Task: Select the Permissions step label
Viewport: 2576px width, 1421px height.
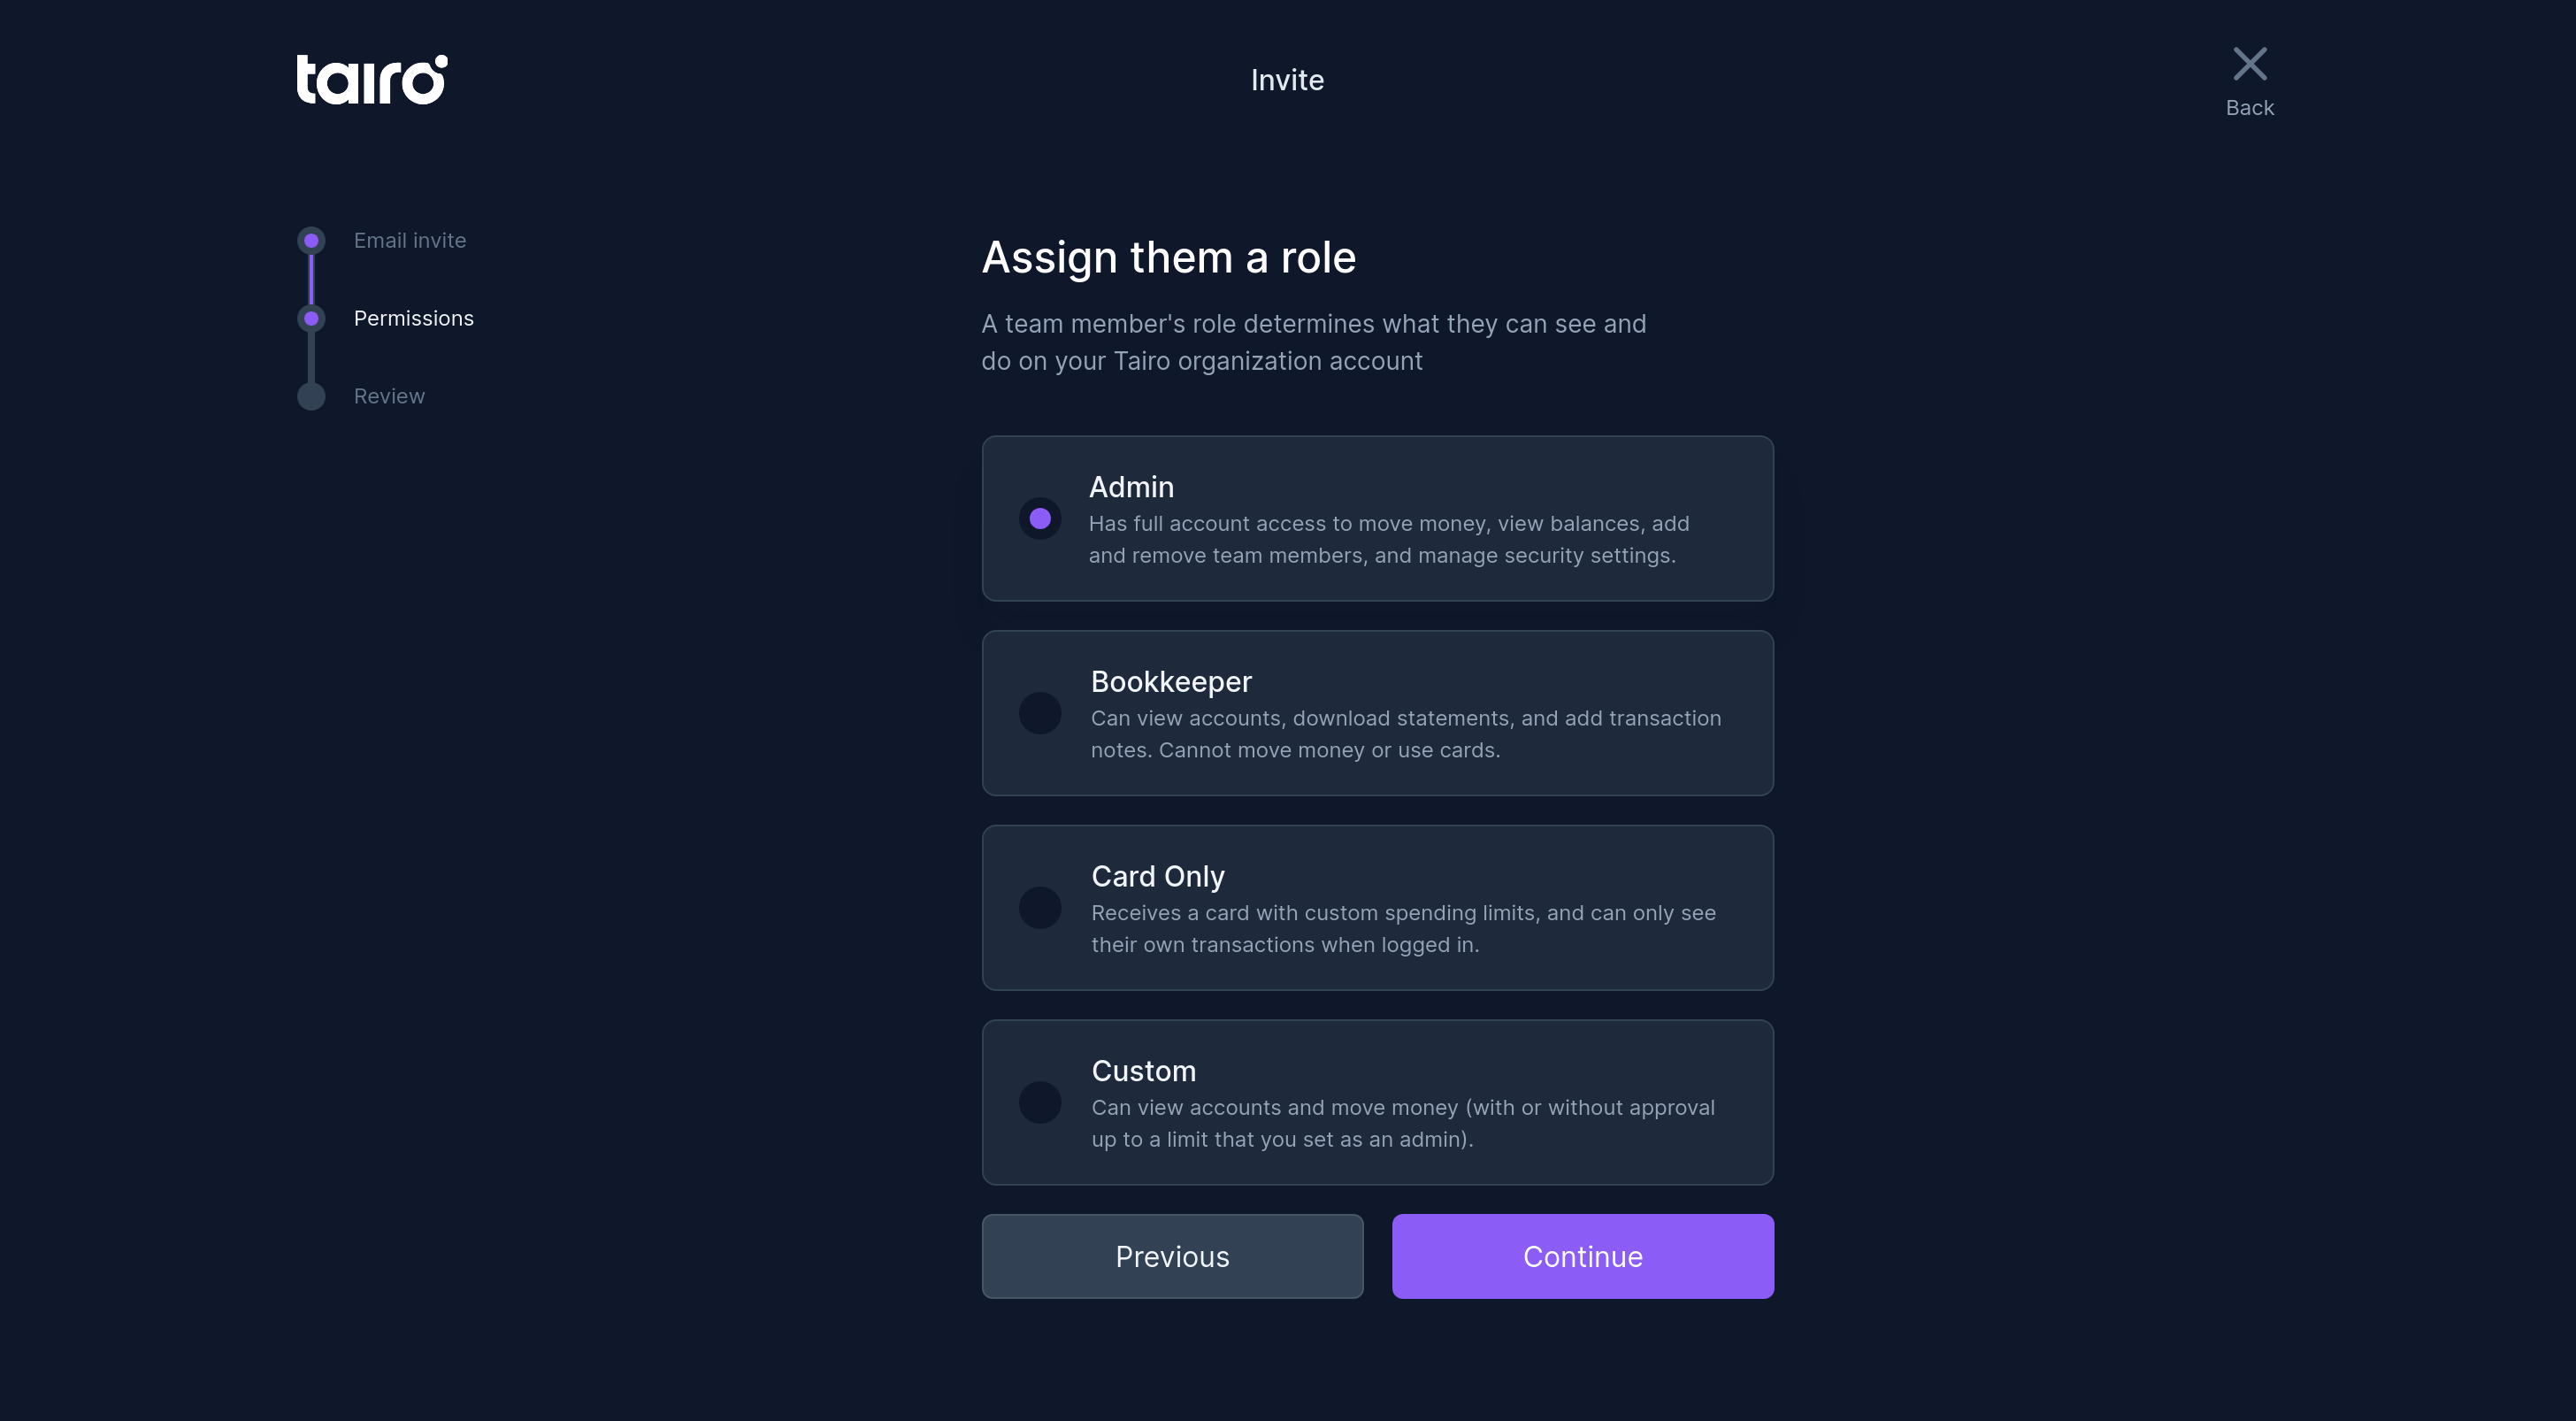Action: pos(414,318)
